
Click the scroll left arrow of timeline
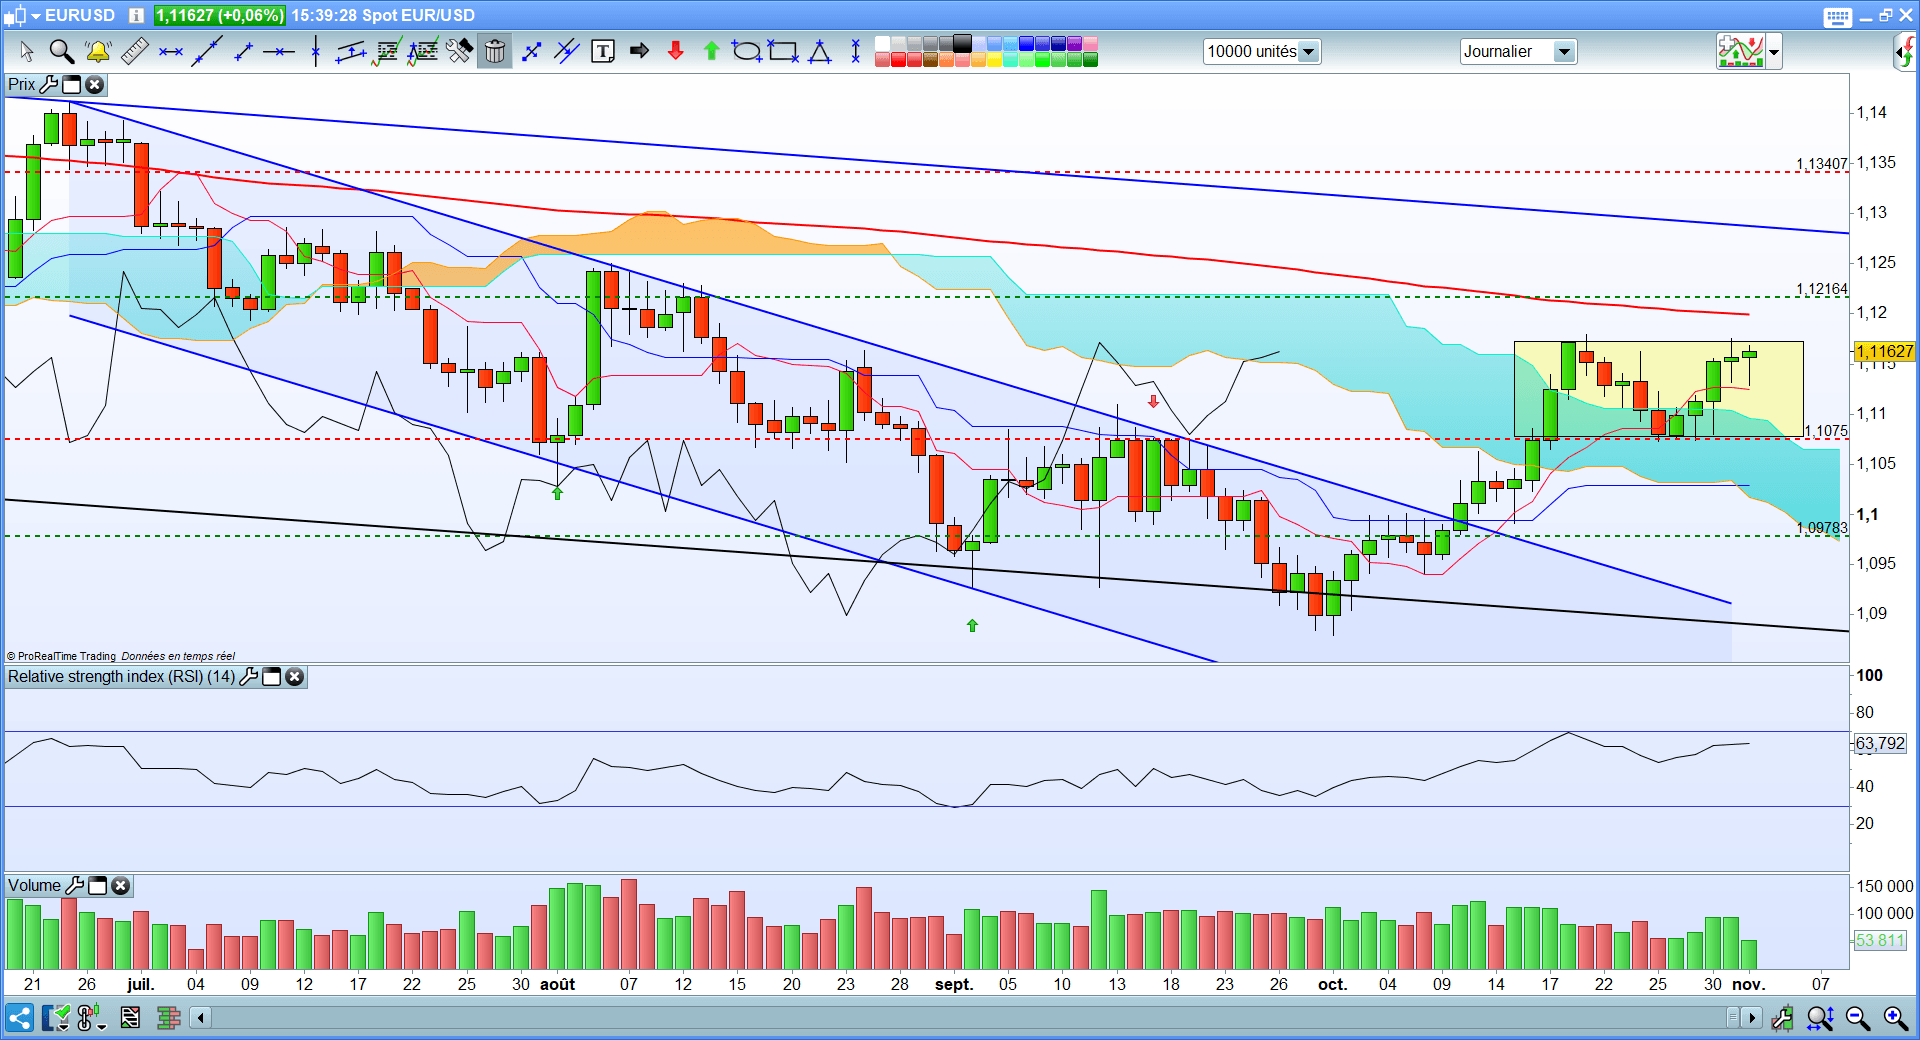pos(201,1018)
